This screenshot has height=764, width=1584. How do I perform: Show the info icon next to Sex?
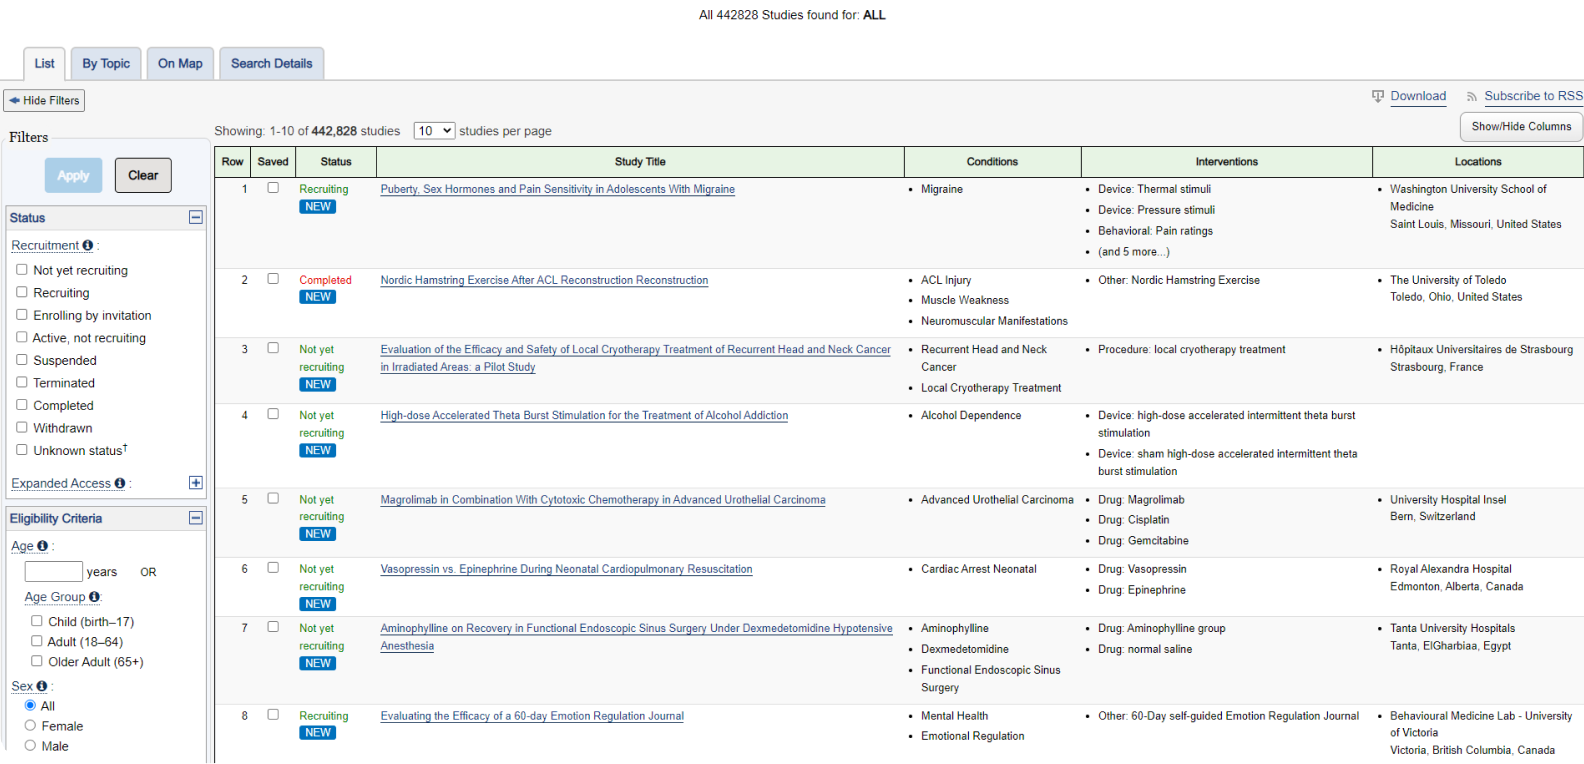pyautogui.click(x=42, y=686)
